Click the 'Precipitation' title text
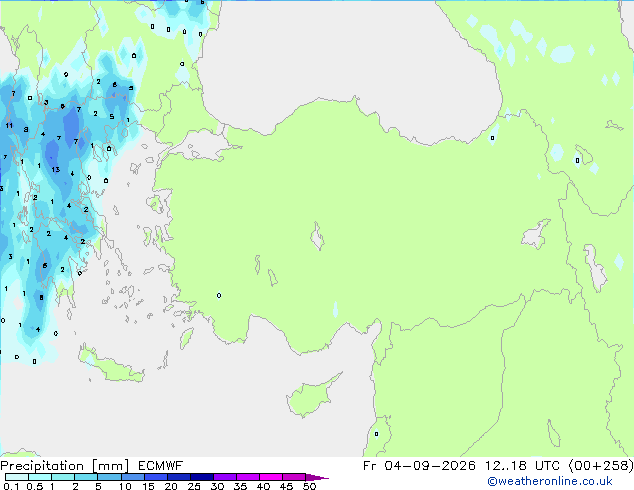Image resolution: width=634 pixels, height=490 pixels. [42, 466]
